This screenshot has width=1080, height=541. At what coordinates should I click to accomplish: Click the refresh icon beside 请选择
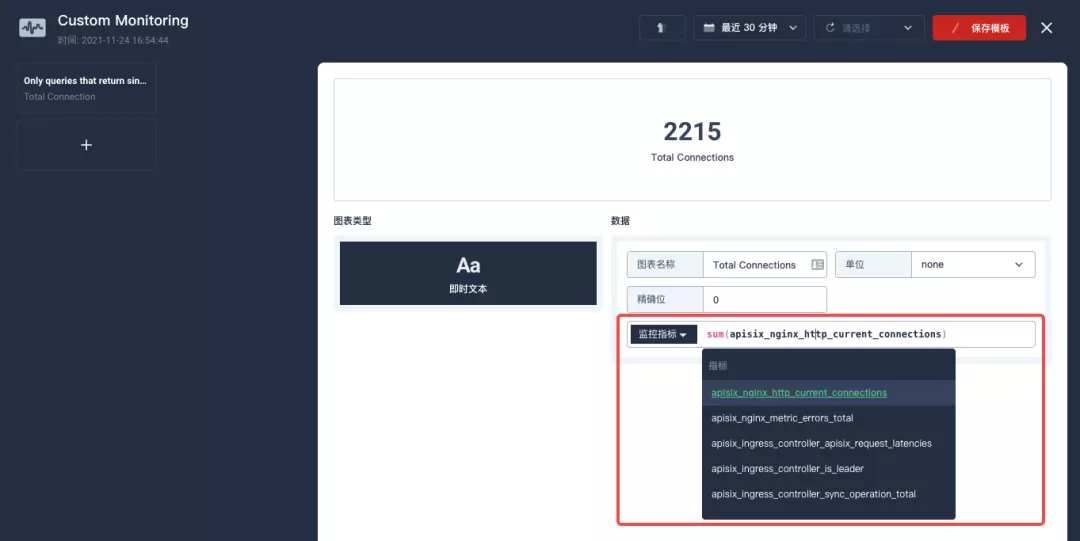click(830, 28)
